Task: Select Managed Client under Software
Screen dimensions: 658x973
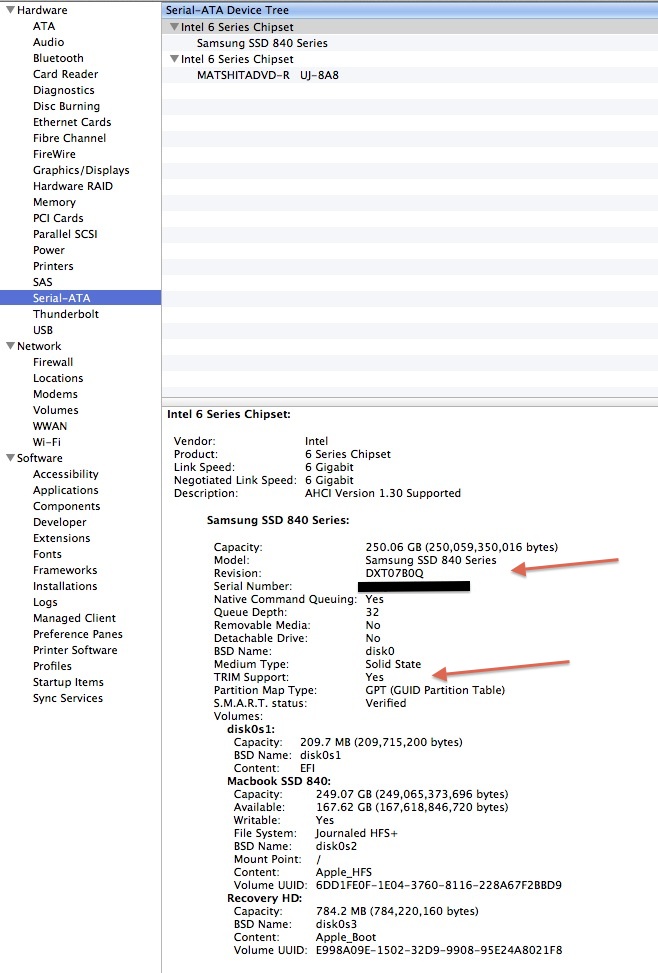Action: (74, 618)
